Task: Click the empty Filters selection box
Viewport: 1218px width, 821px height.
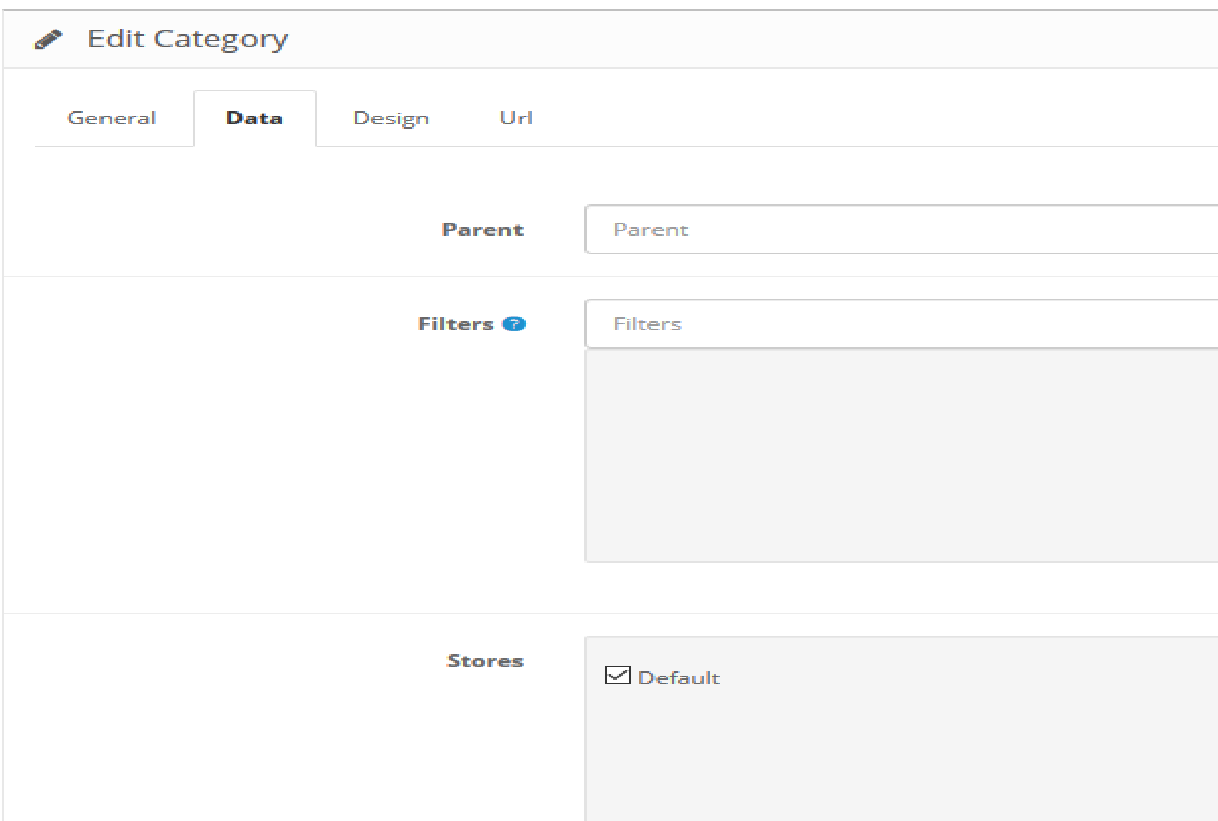Action: (x=901, y=455)
